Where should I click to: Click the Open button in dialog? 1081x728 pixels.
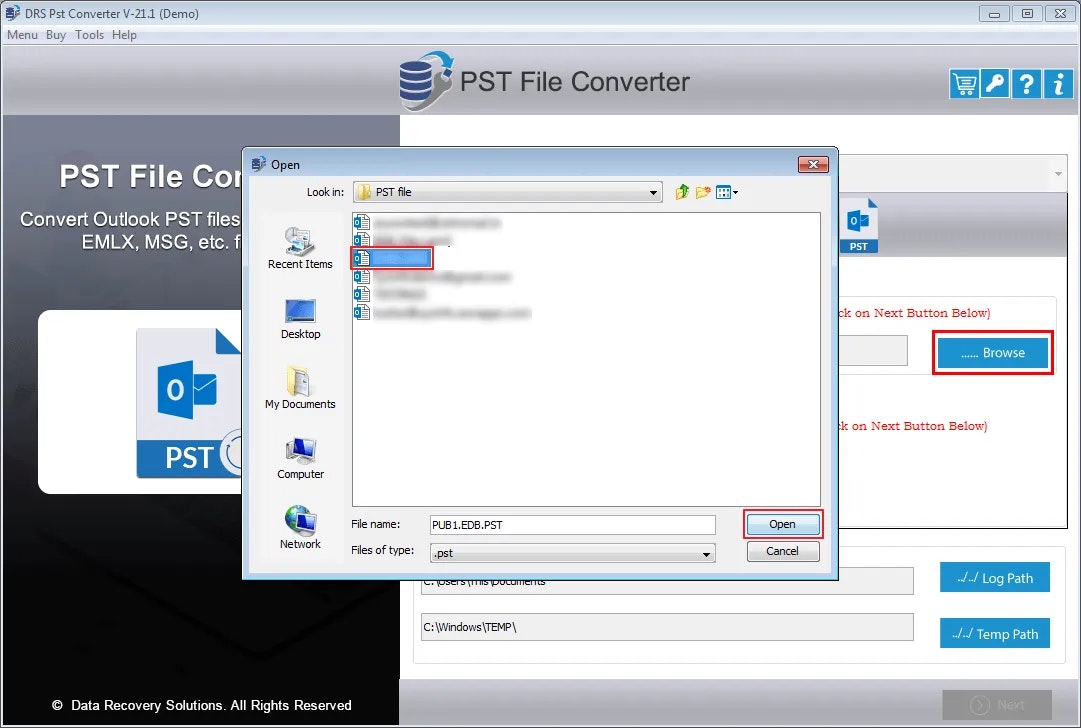click(x=782, y=525)
